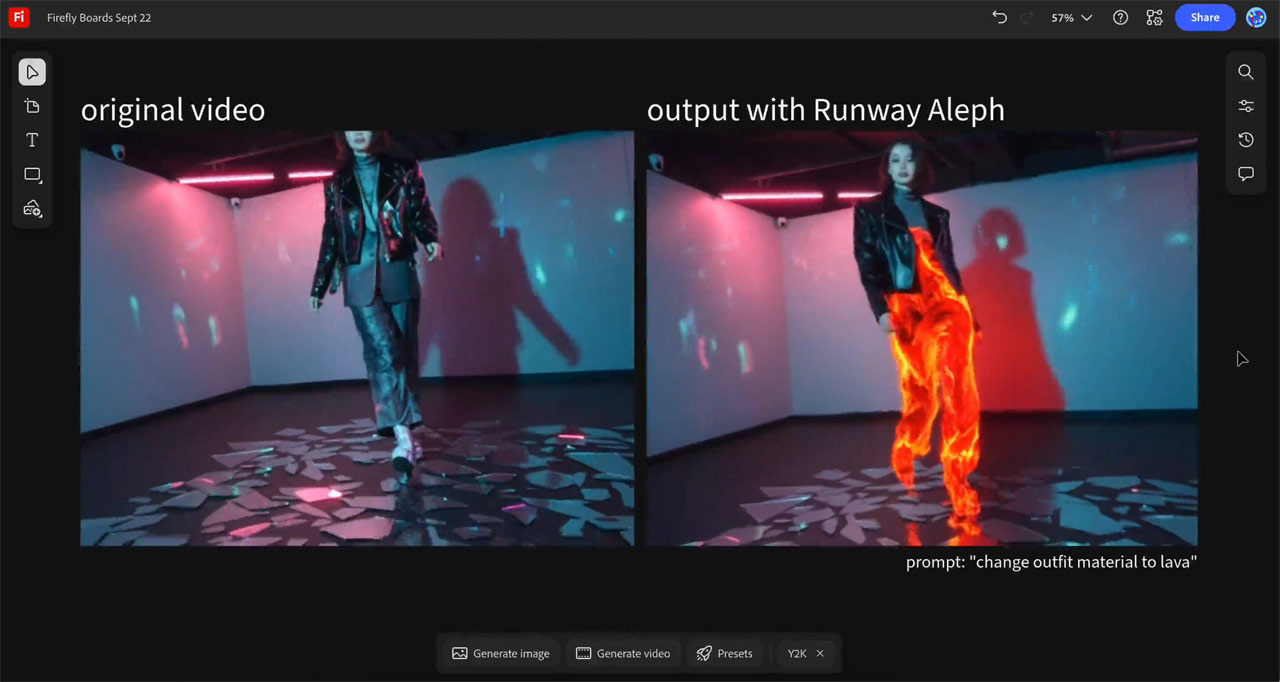The image size is (1280, 682).
Task: Click Generate video in bottom bar
Action: 623,653
